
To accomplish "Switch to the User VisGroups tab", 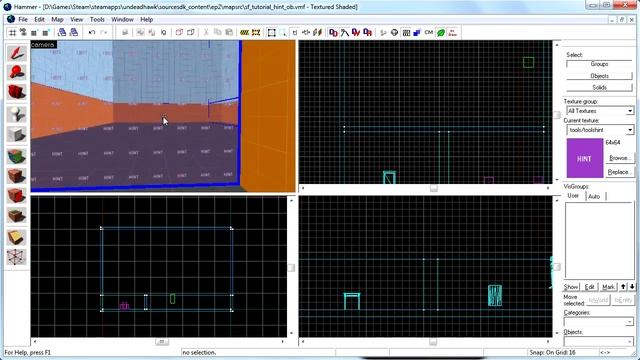I will pos(573,196).
